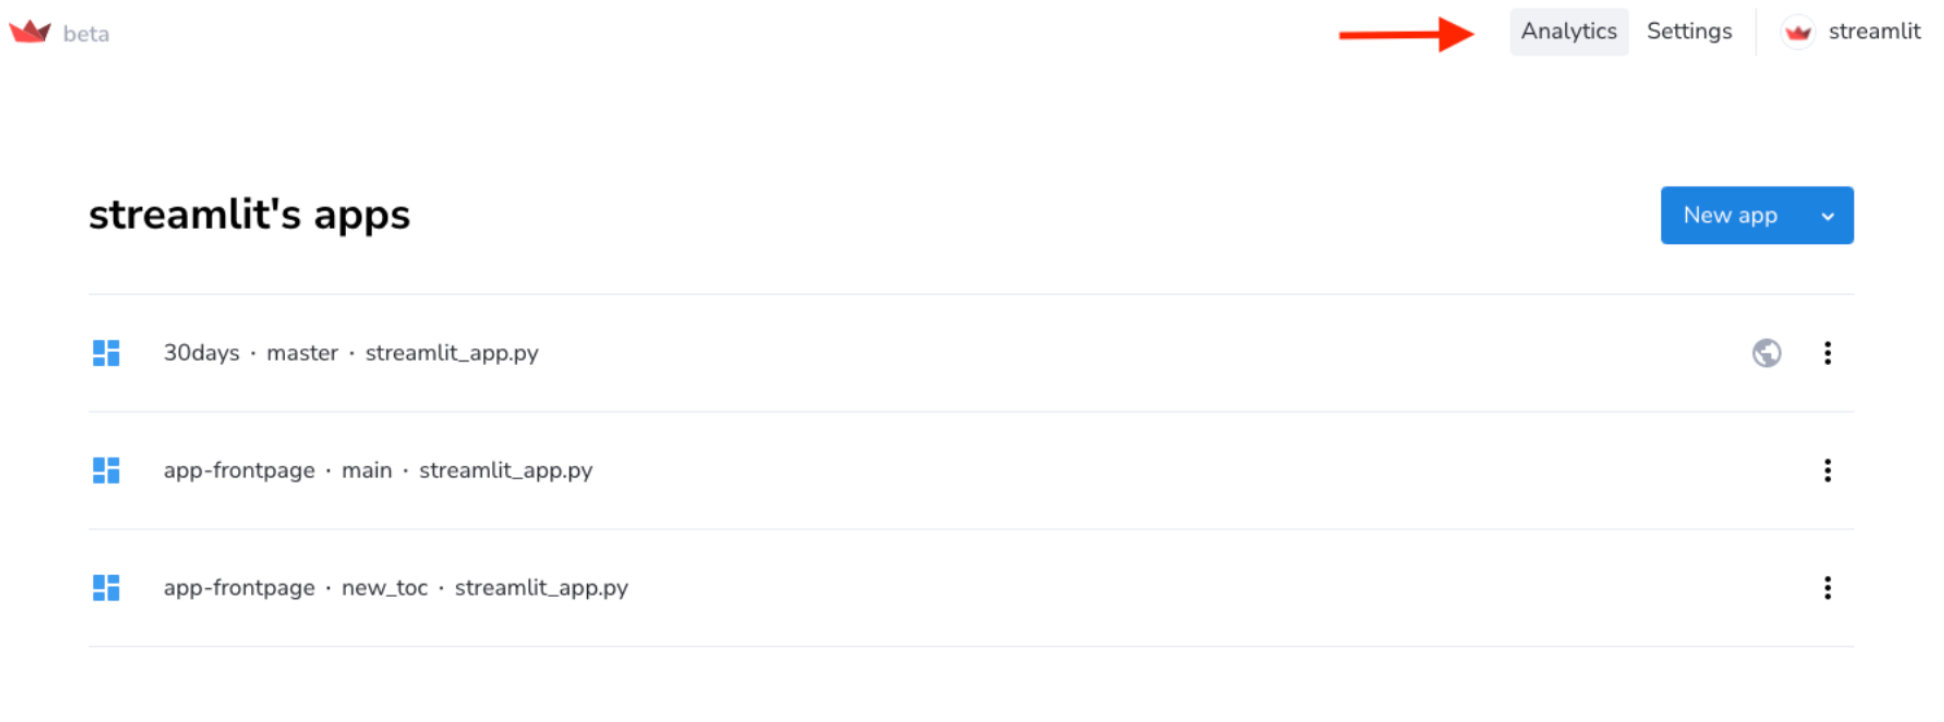Viewport: 1944px width, 722px height.
Task: Open the Settings menu item
Action: point(1689,32)
